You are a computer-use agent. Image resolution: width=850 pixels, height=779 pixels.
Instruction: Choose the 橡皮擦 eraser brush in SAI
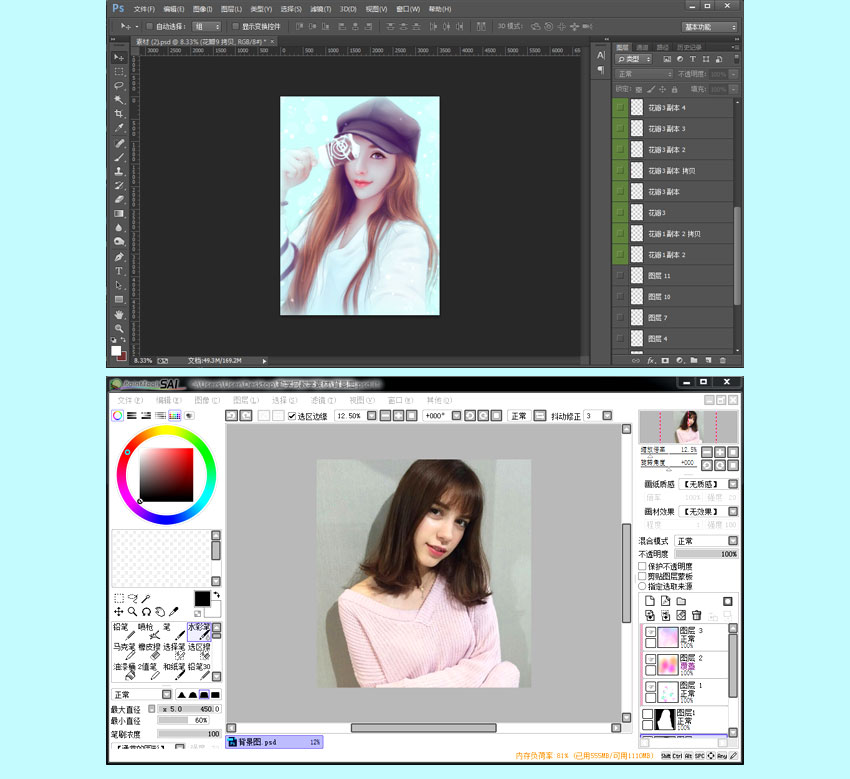point(149,652)
